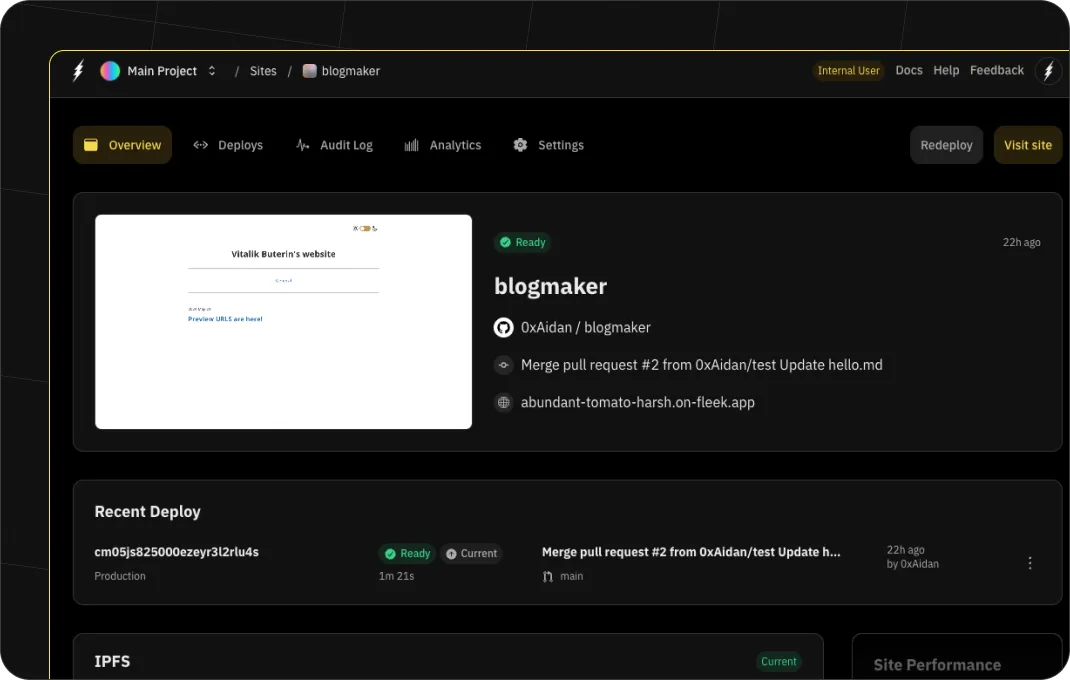Open the three-dot menu for recent deploy

[x=1030, y=563]
